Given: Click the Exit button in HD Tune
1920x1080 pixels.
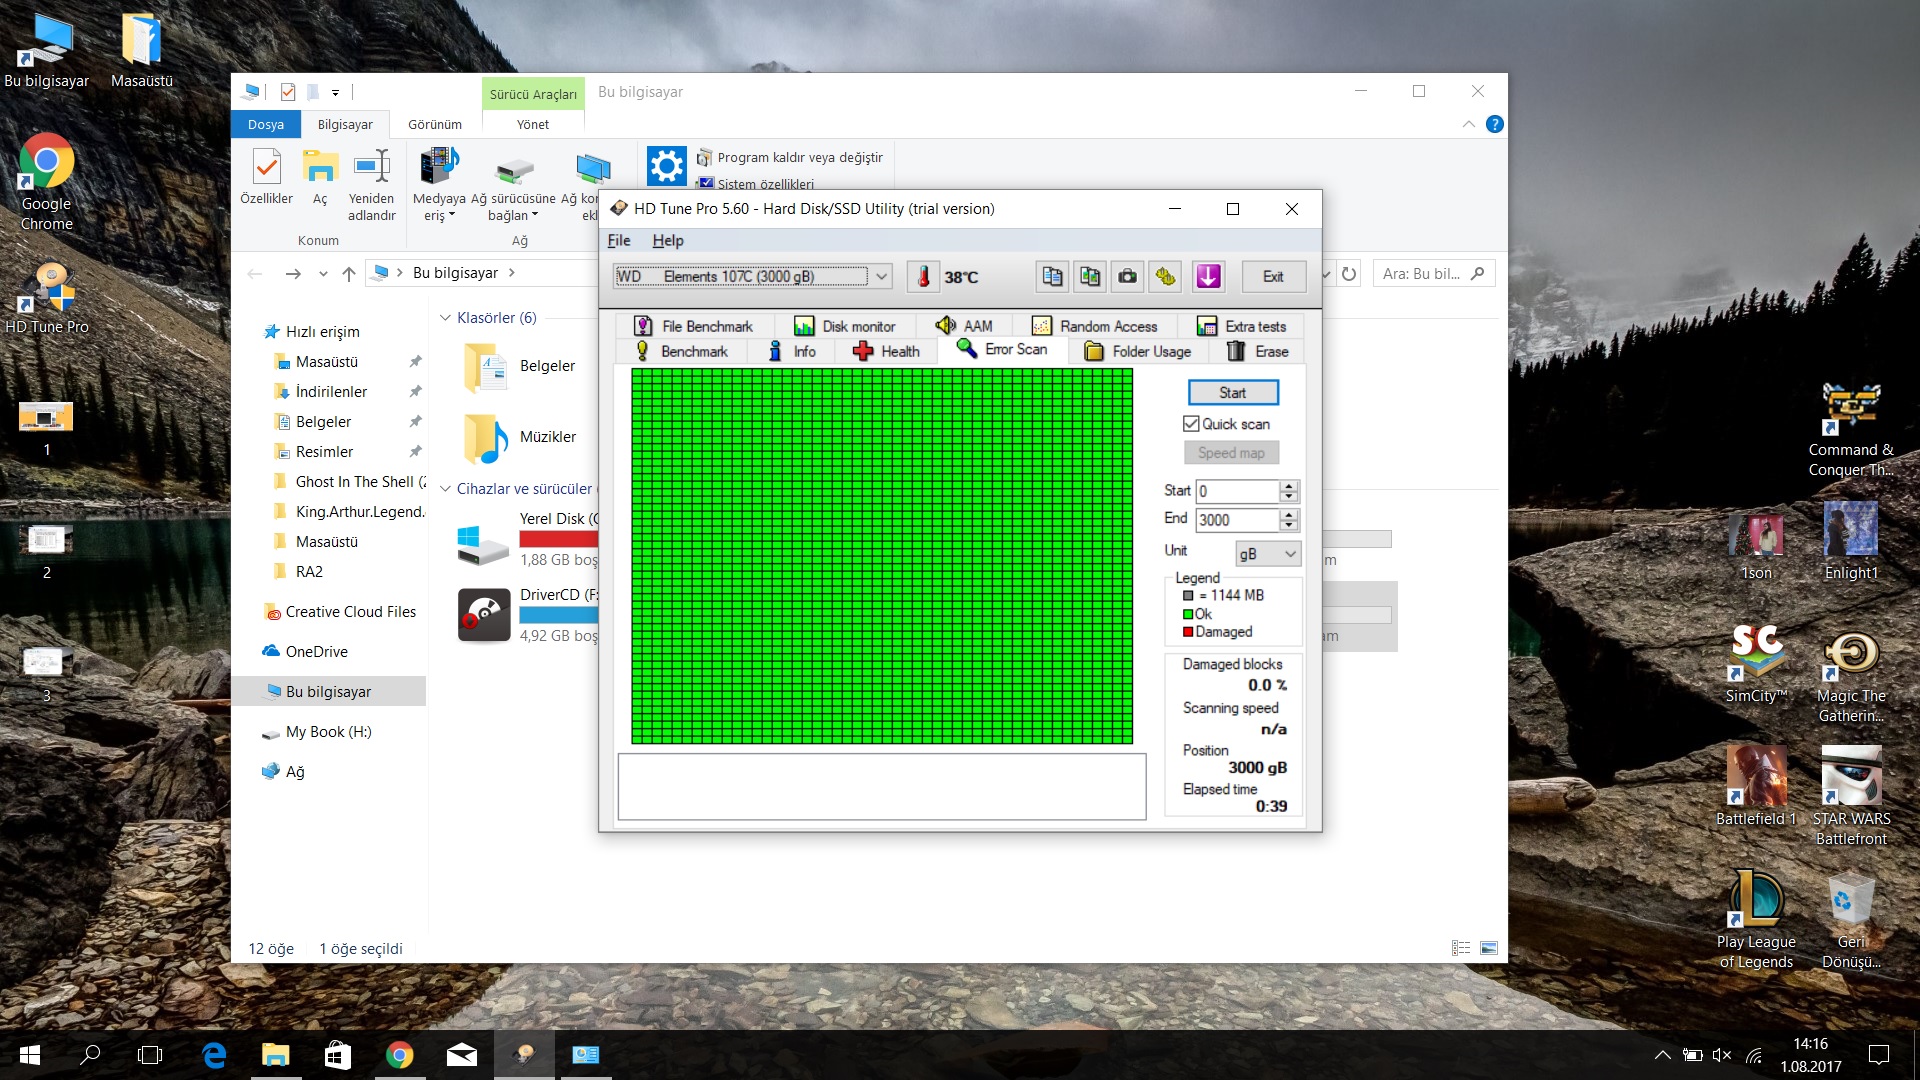Looking at the screenshot, I should (1273, 277).
